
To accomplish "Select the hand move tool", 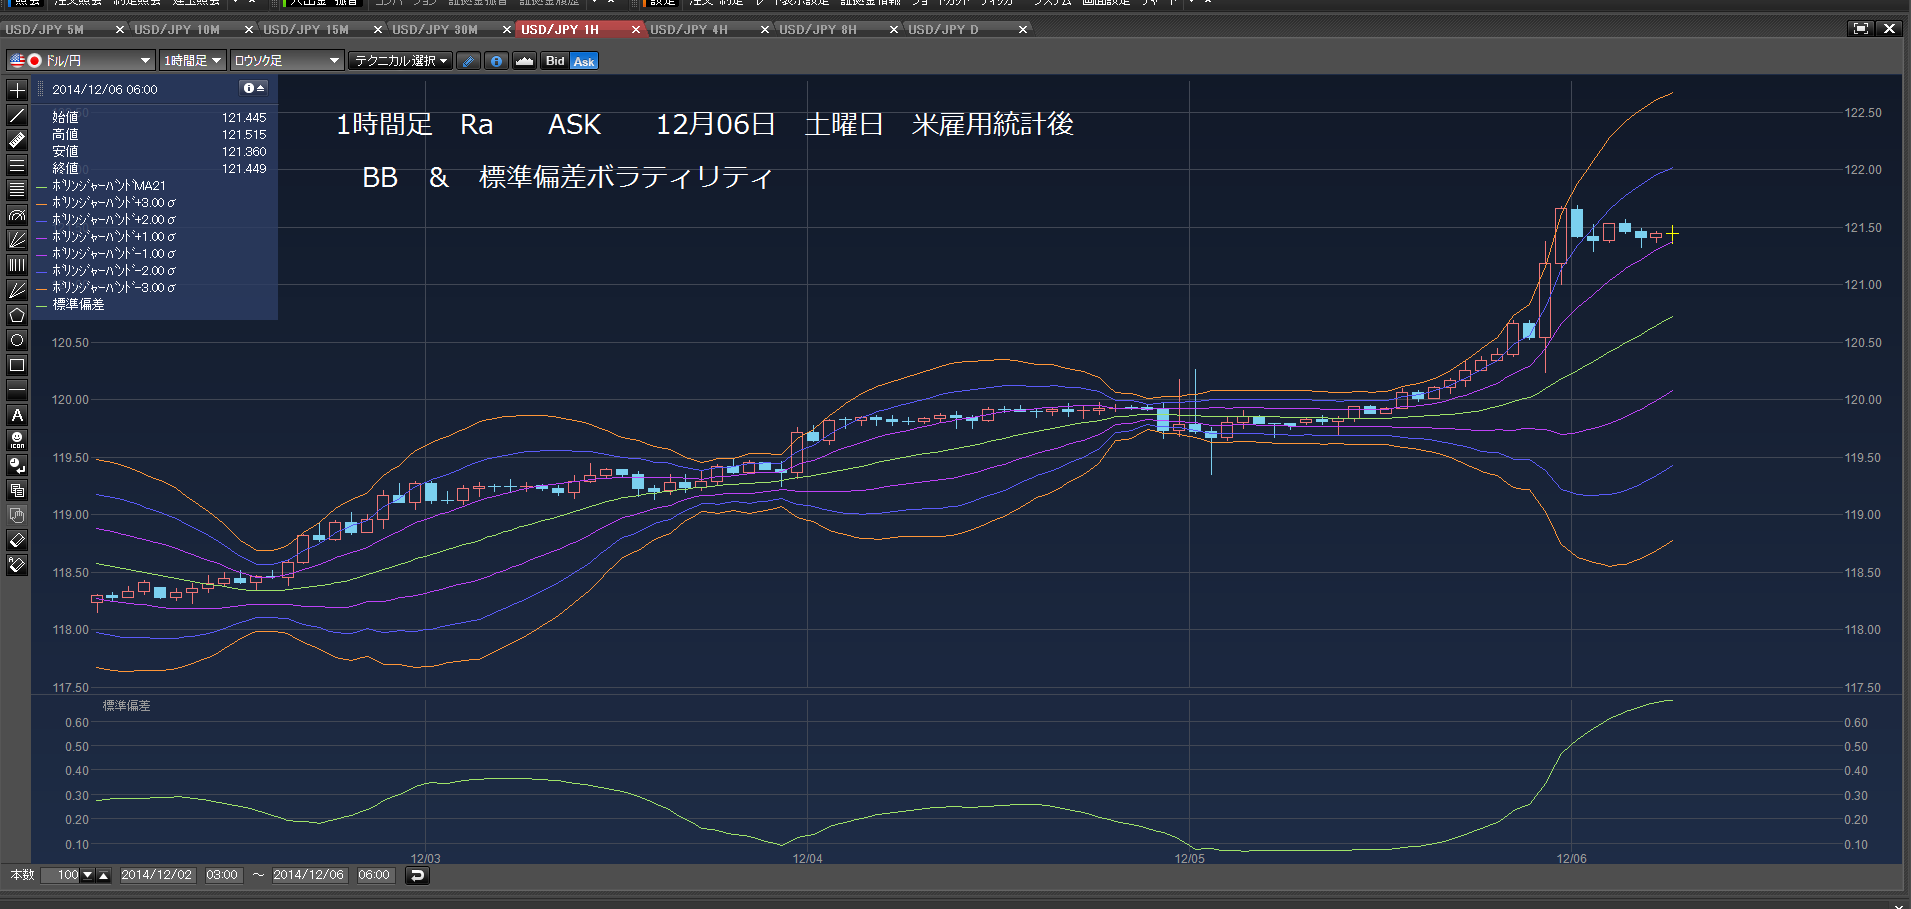I will pyautogui.click(x=17, y=515).
